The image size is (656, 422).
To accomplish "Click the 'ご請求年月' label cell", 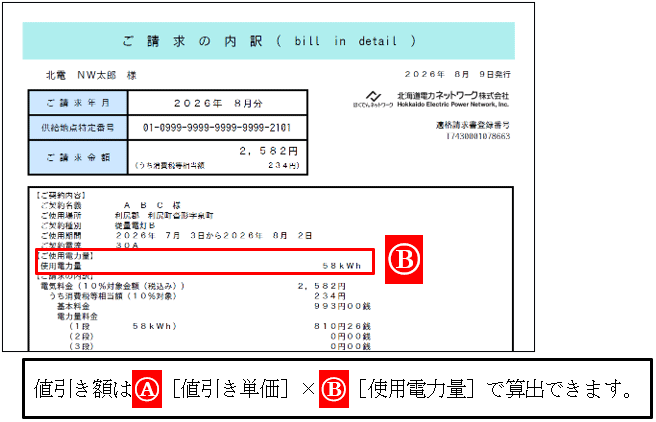I will (78, 103).
